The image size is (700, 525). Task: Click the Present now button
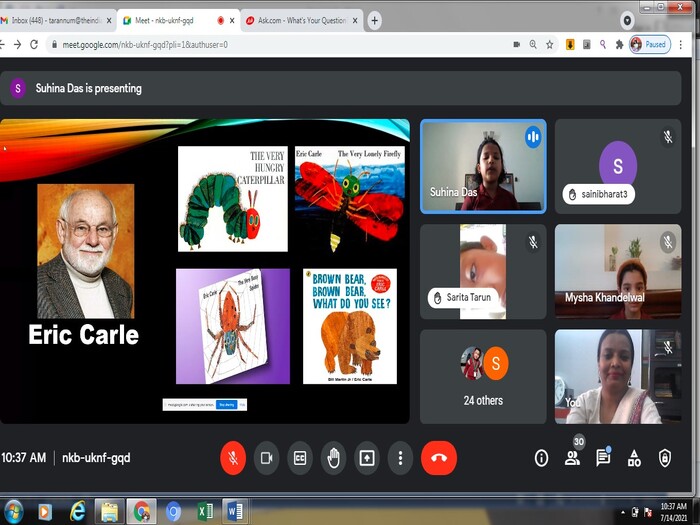tap(367, 458)
